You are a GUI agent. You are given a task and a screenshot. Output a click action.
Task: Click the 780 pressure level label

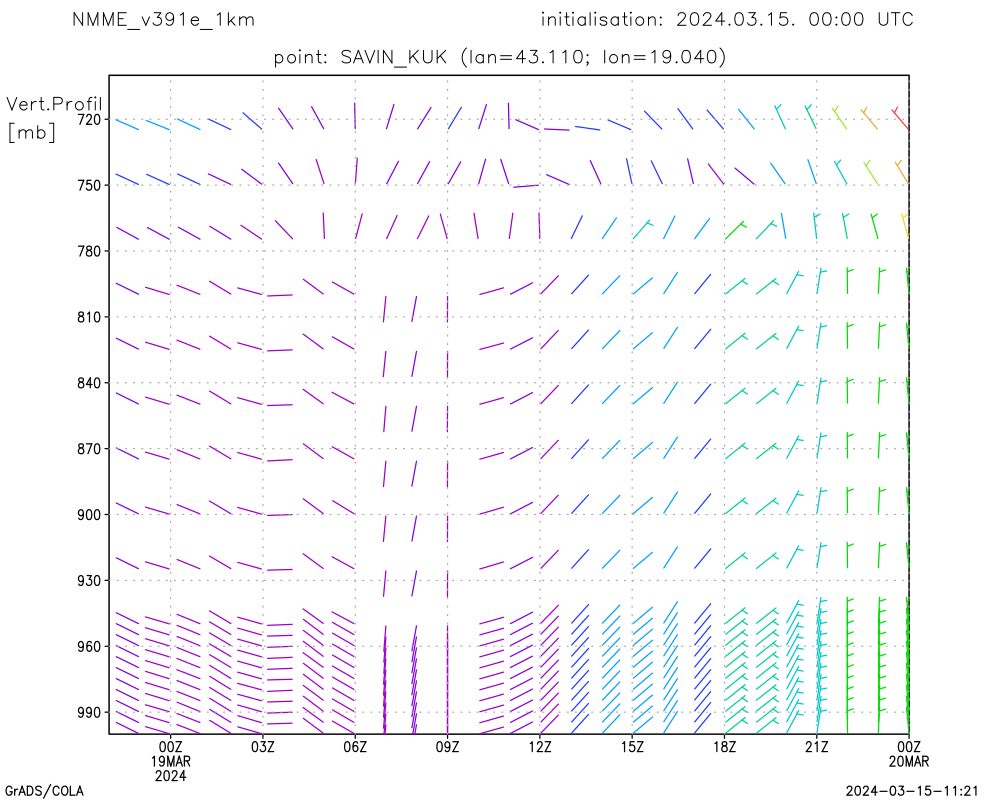[89, 251]
